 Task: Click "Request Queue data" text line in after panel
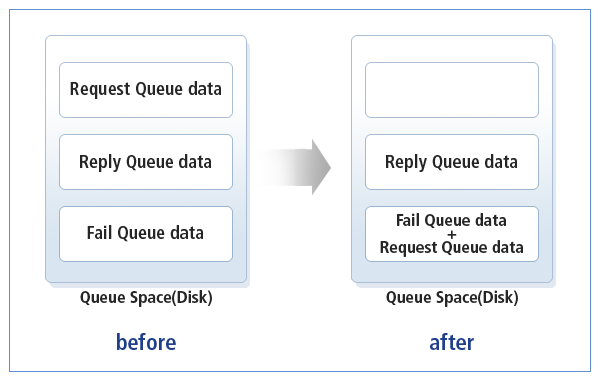pyautogui.click(x=452, y=247)
